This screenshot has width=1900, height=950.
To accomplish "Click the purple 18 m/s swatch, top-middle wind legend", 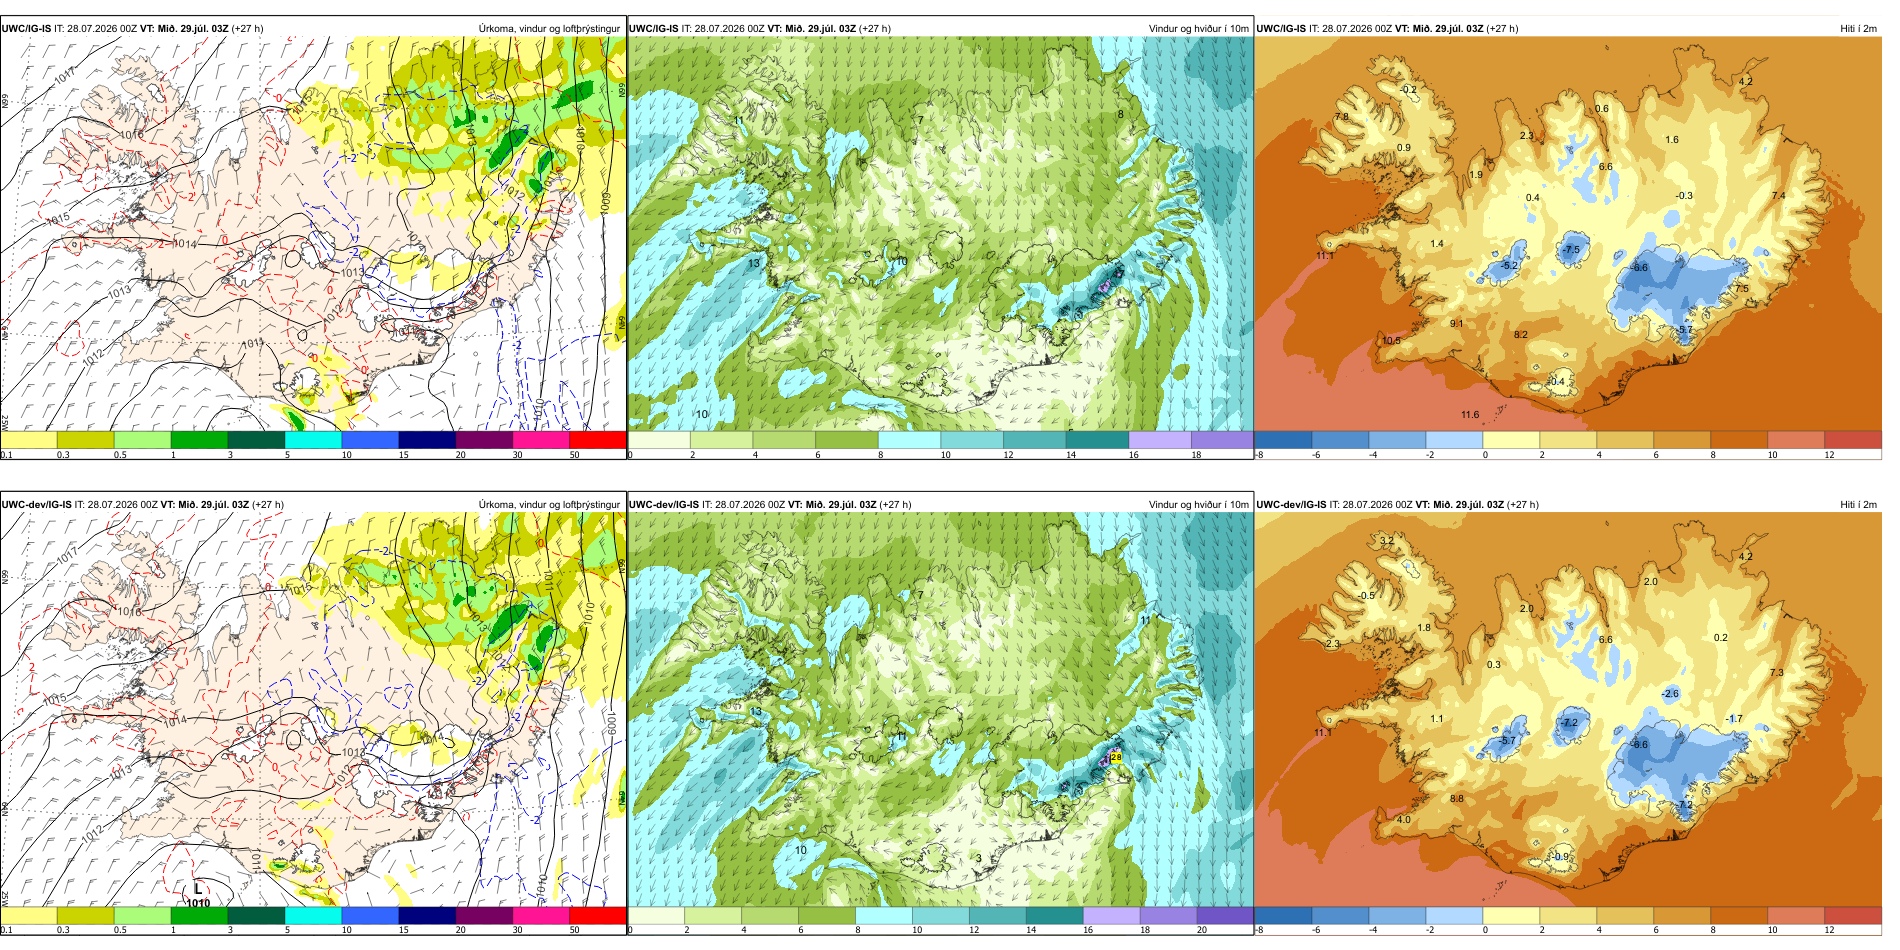I will point(1222,439).
